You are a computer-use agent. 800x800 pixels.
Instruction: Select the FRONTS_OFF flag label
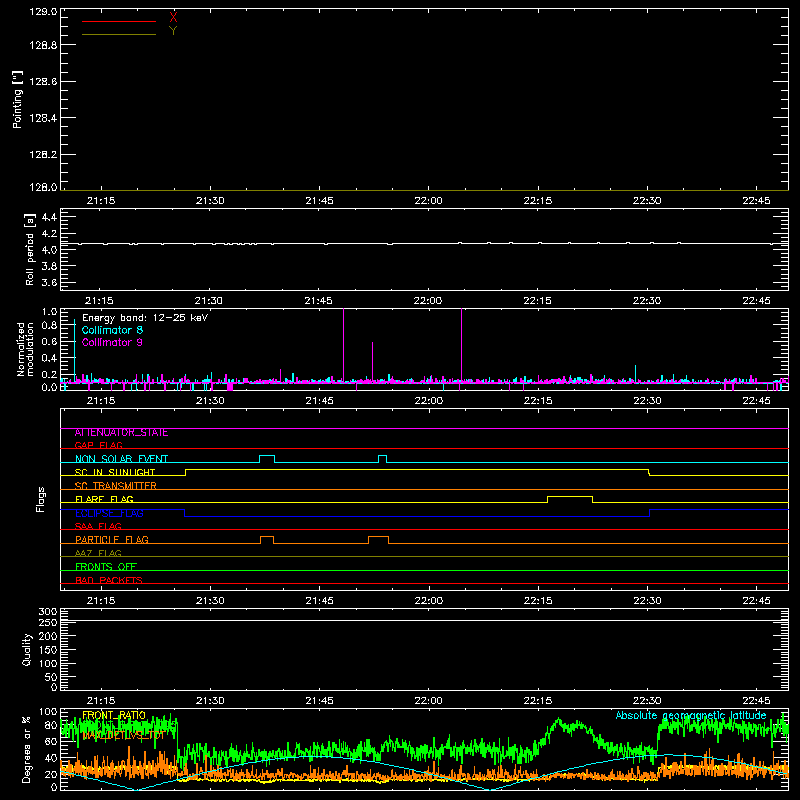[x=106, y=567]
